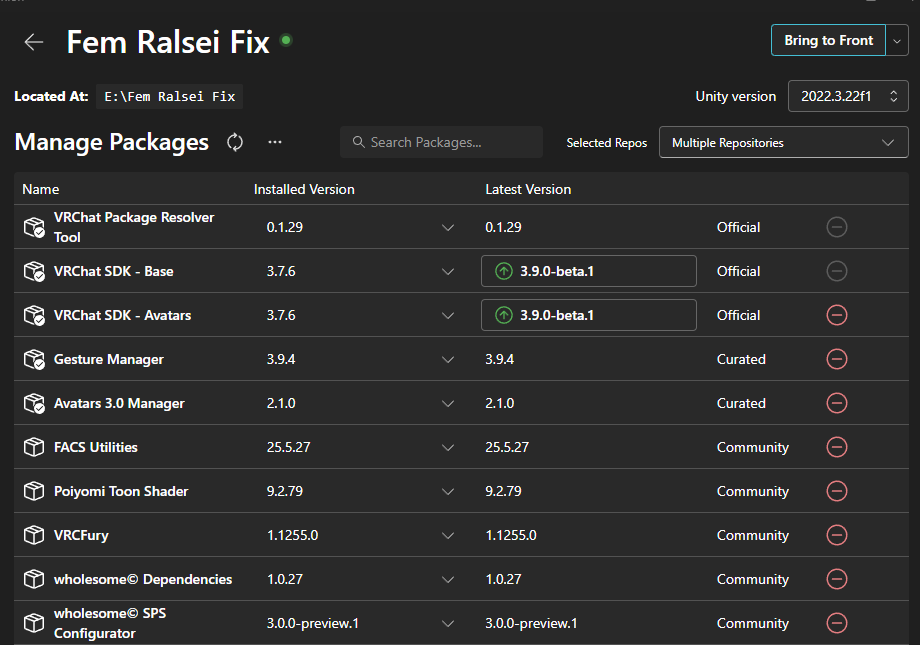Remove the Gesture Manager package

coord(837,359)
